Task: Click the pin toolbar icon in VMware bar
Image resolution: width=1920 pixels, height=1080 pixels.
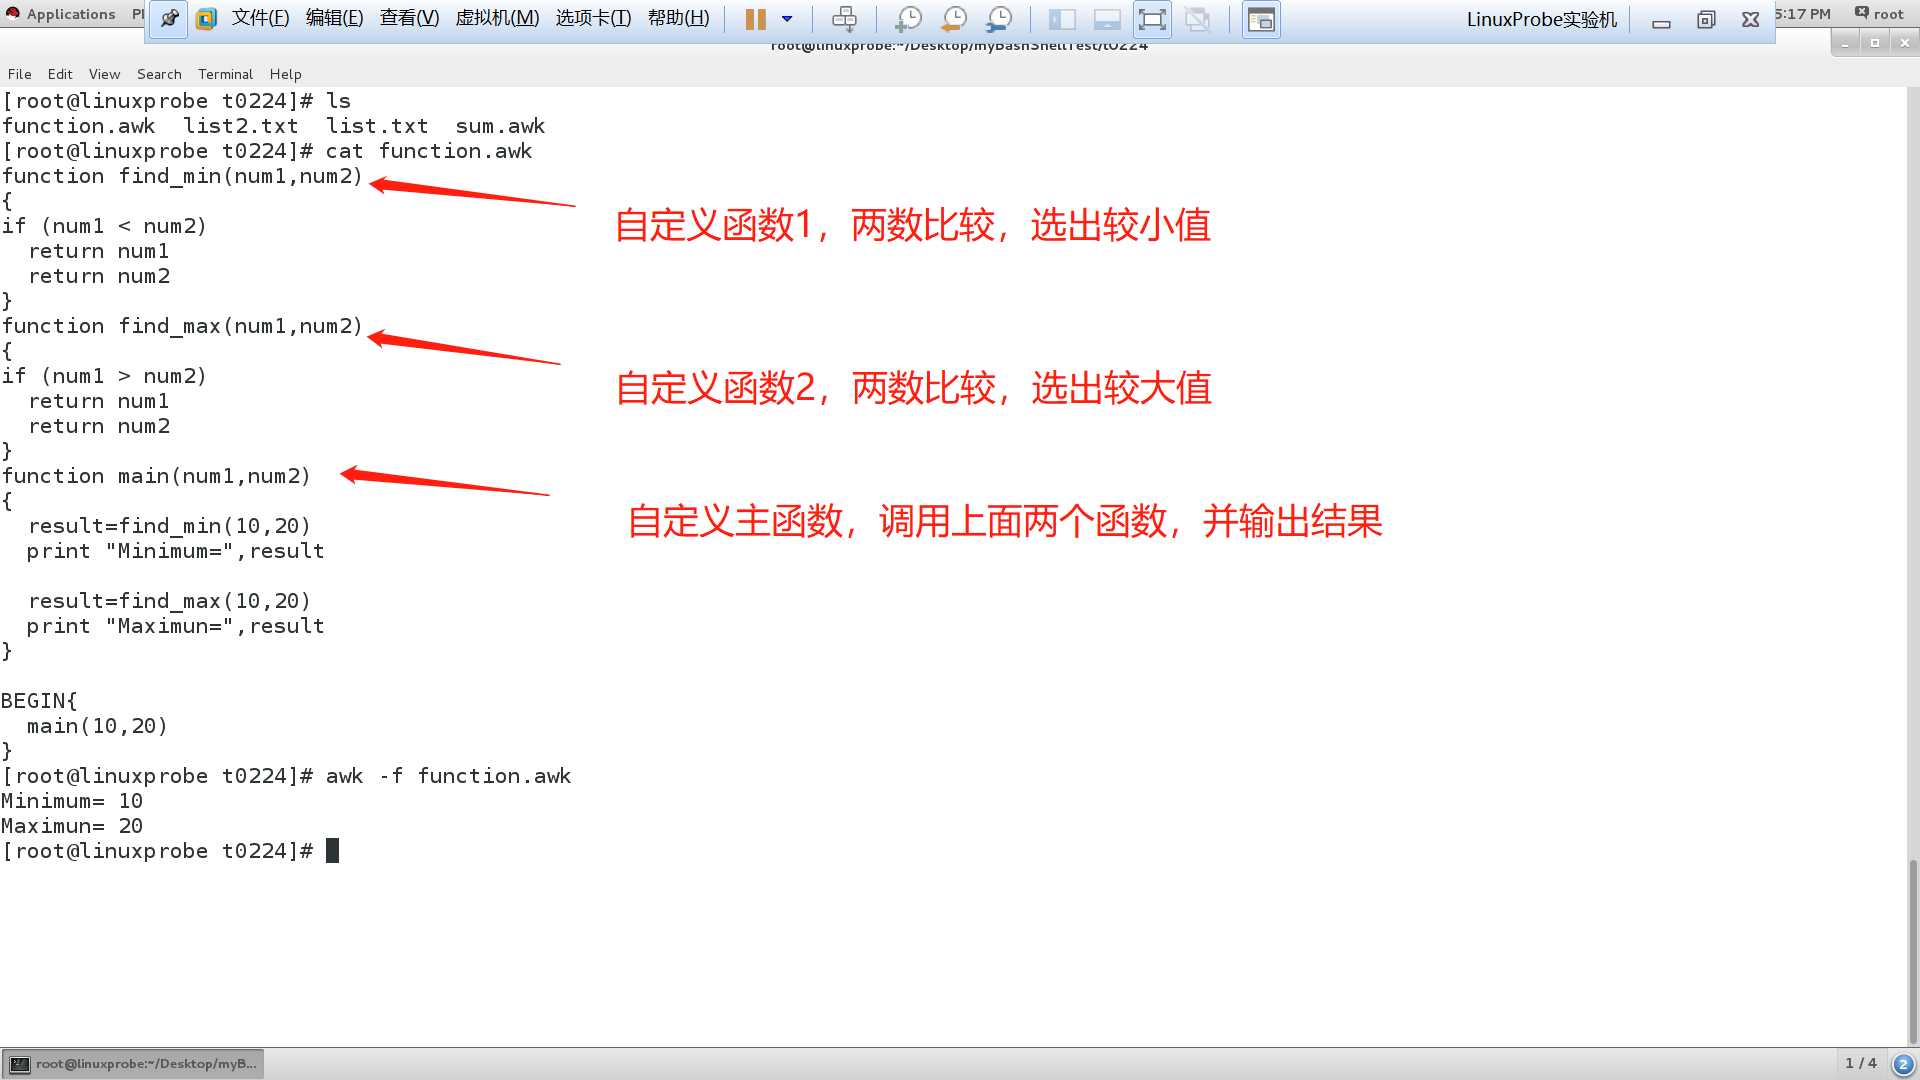Action: (x=169, y=19)
